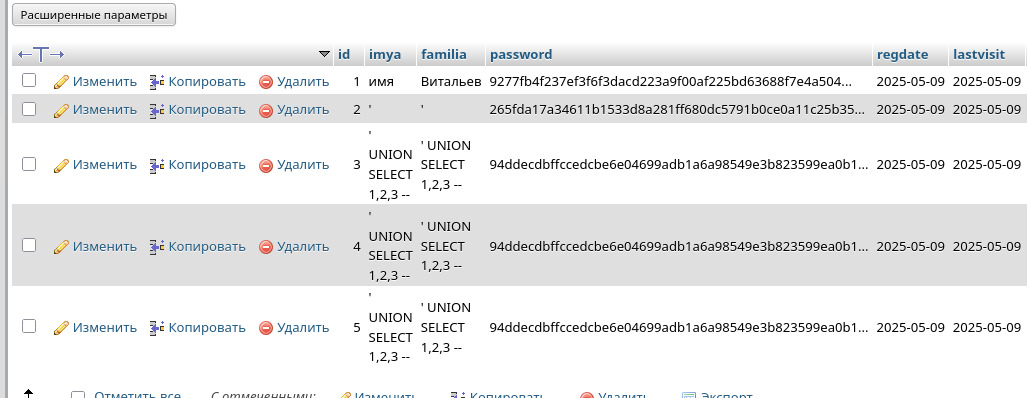Screen dimensions: 1027x398
Task: Click Копировать link for row 4
Action: (207, 247)
